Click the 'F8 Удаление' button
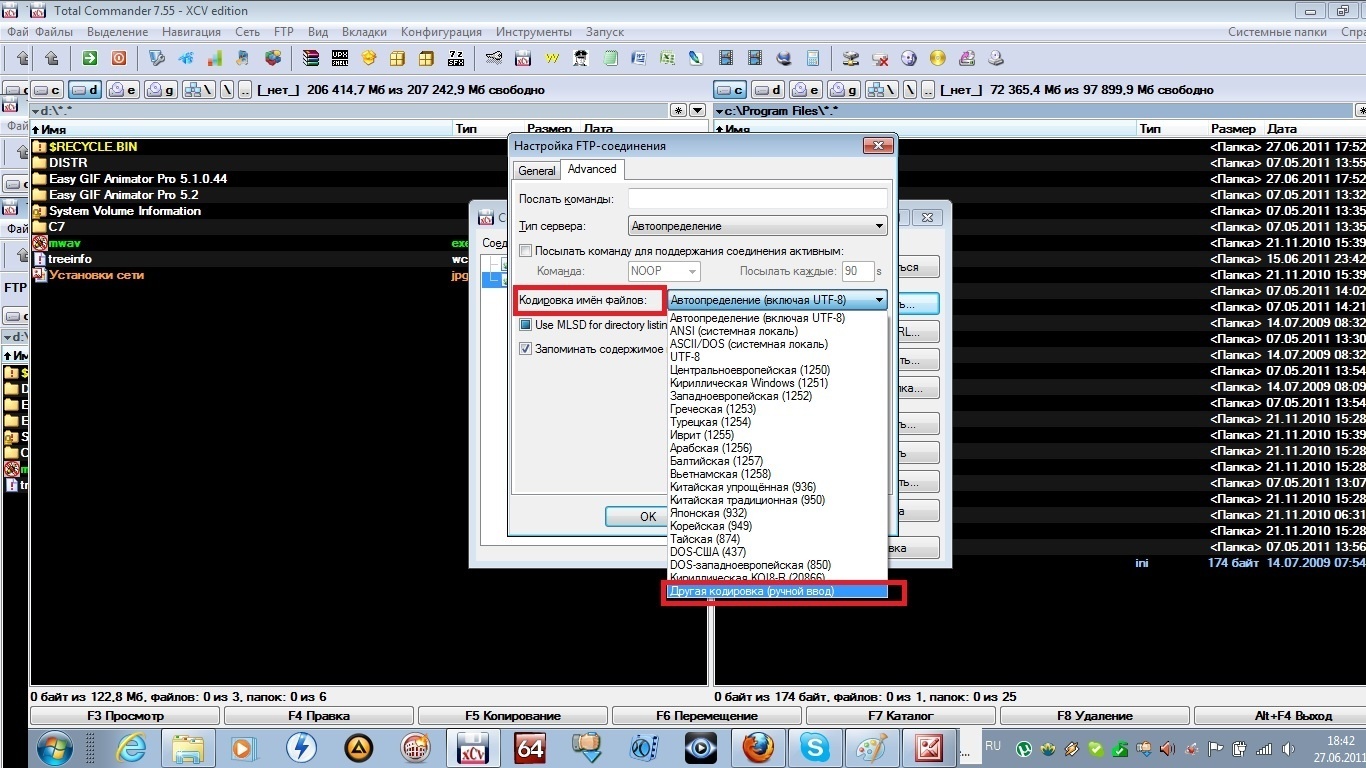1366x768 pixels. 1095,716
